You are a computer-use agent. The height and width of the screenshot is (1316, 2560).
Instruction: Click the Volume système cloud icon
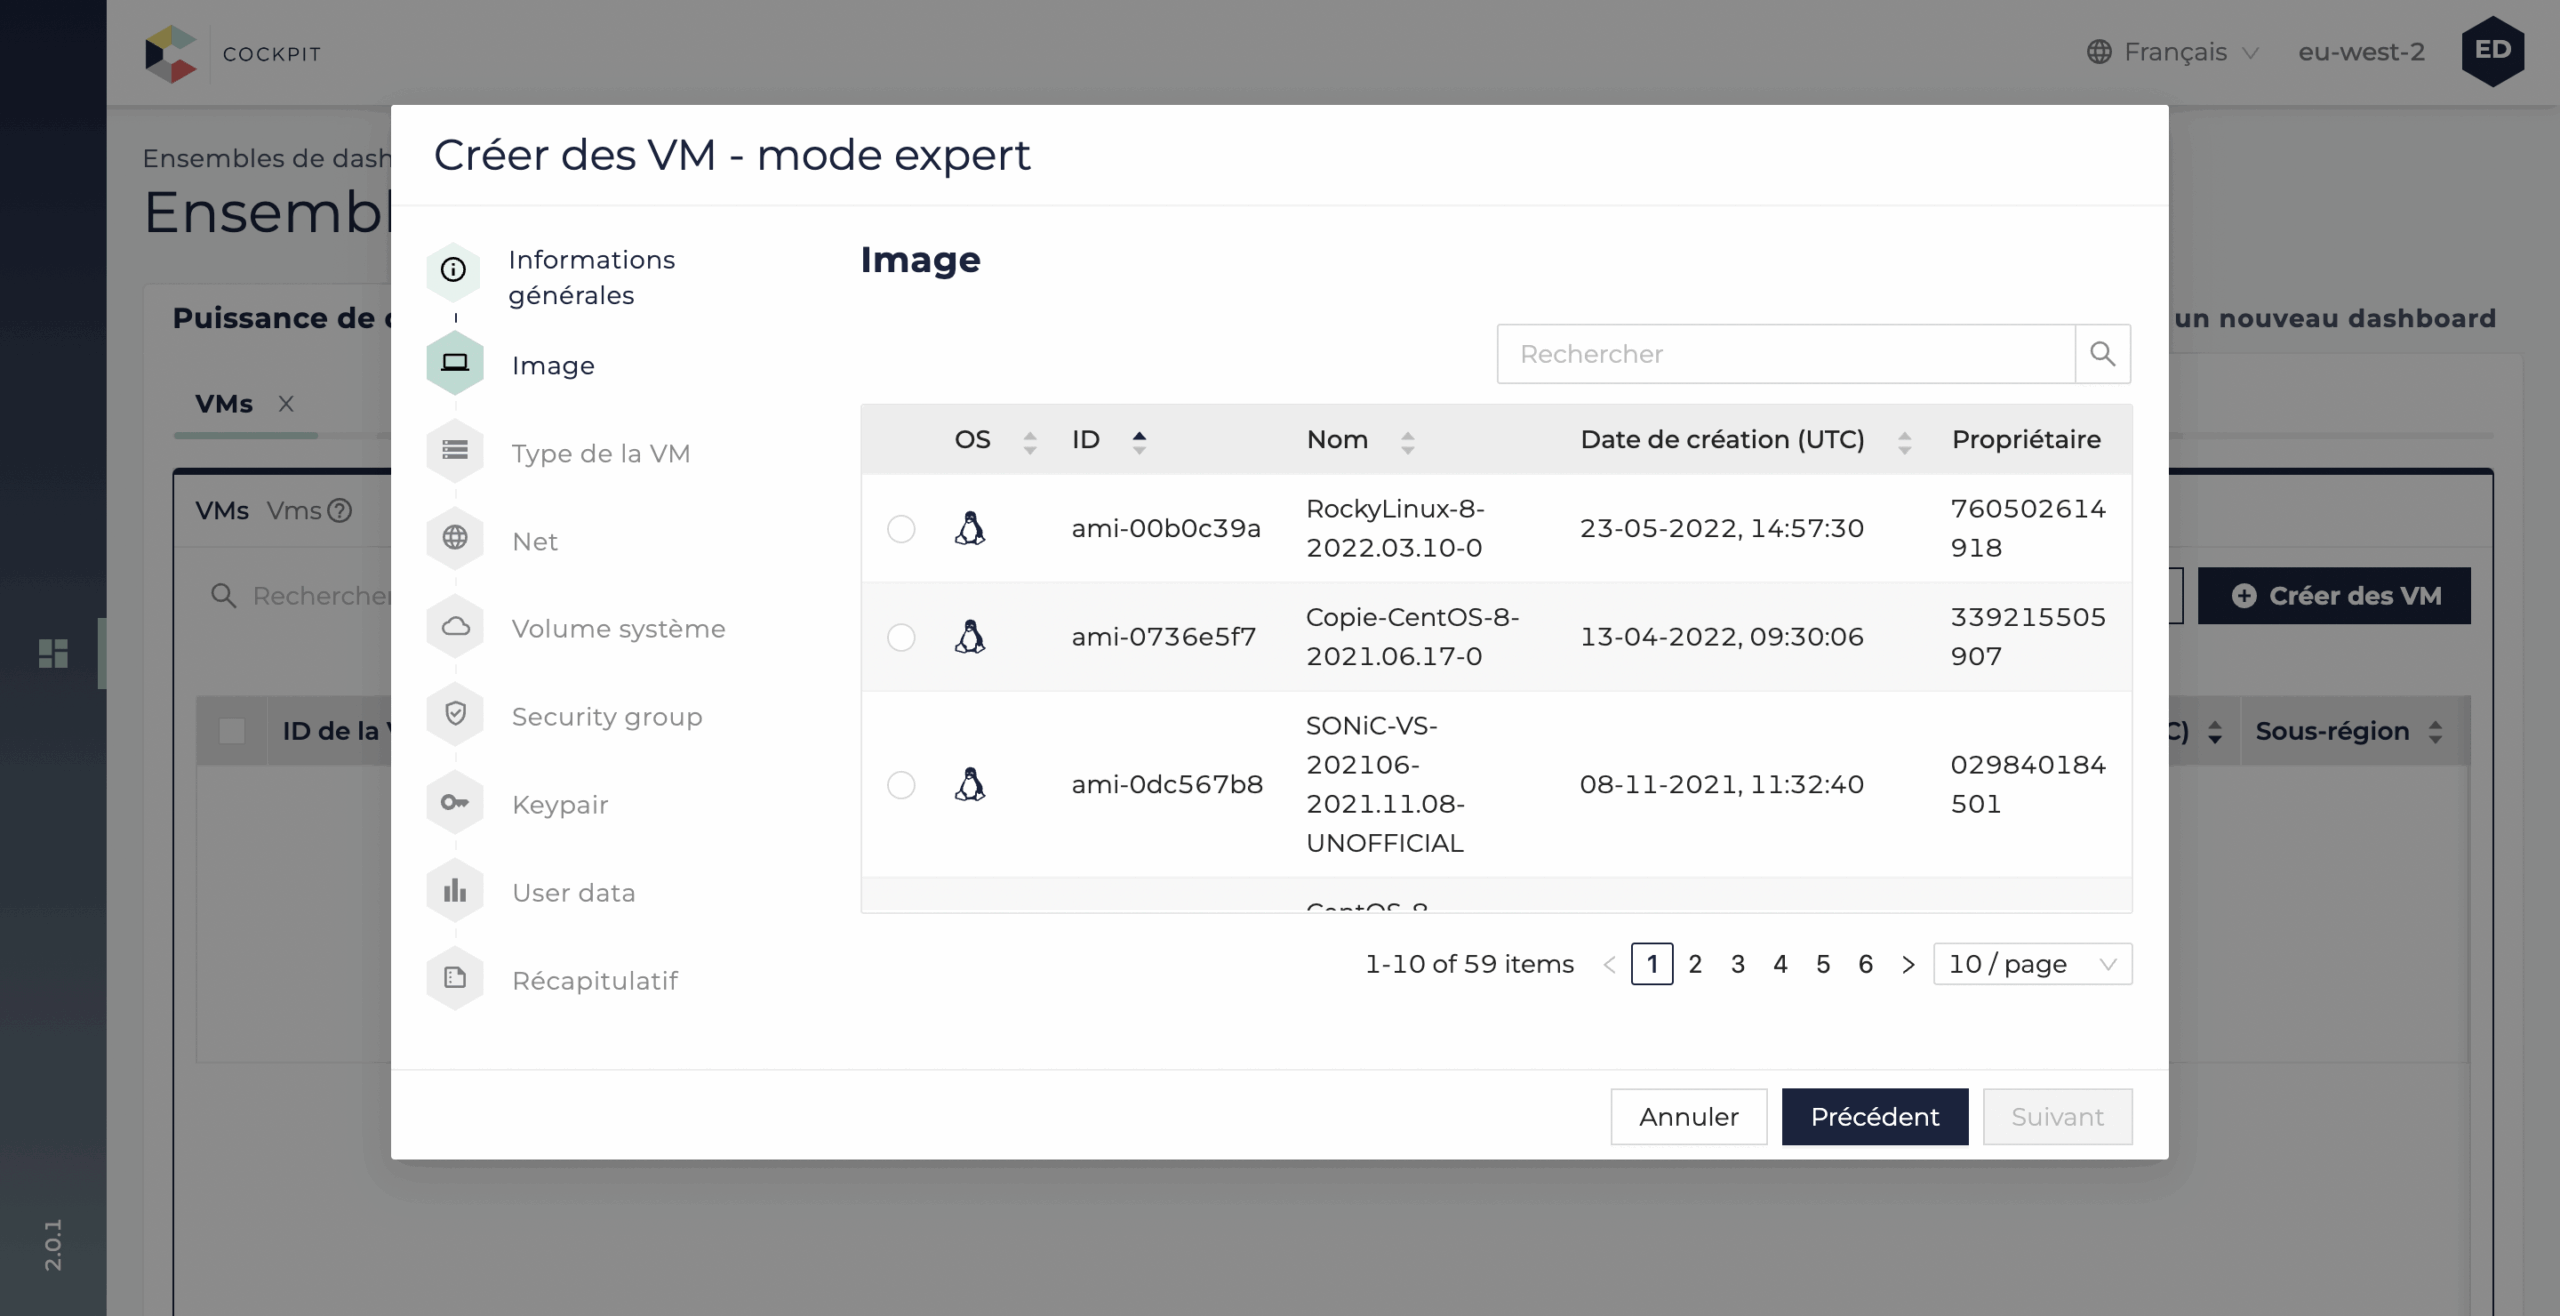455,627
